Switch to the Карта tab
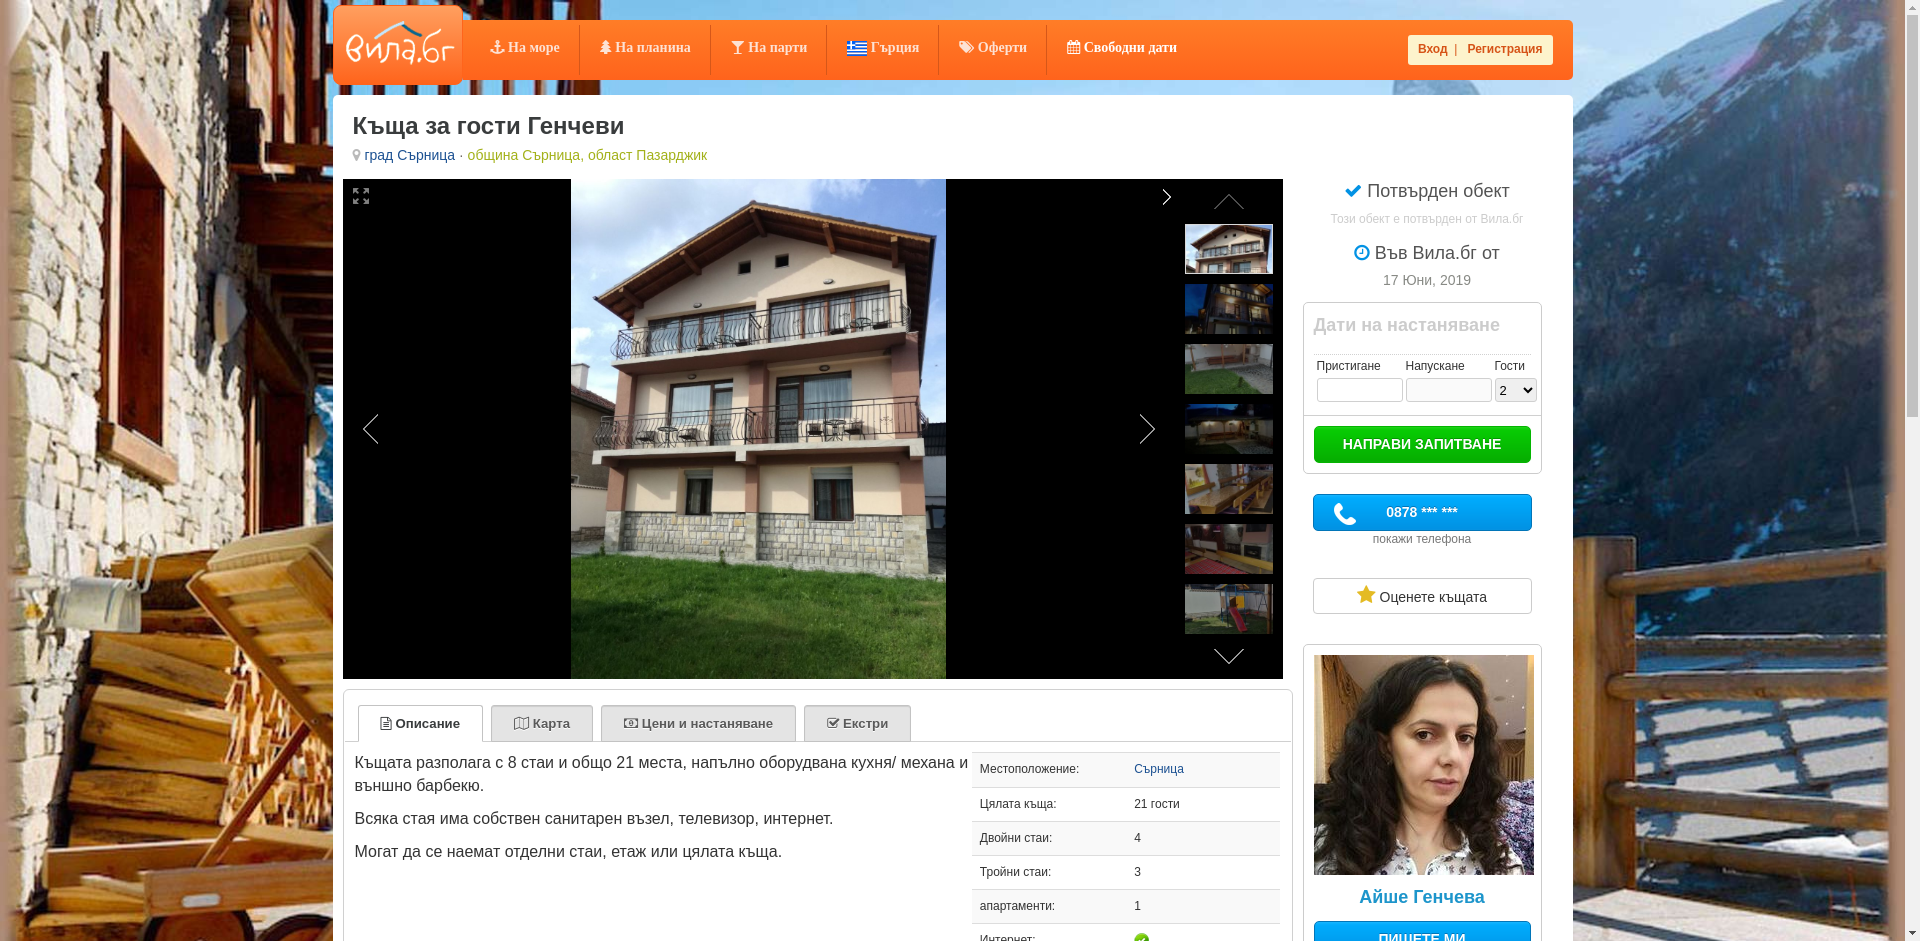The image size is (1920, 941). click(x=544, y=723)
